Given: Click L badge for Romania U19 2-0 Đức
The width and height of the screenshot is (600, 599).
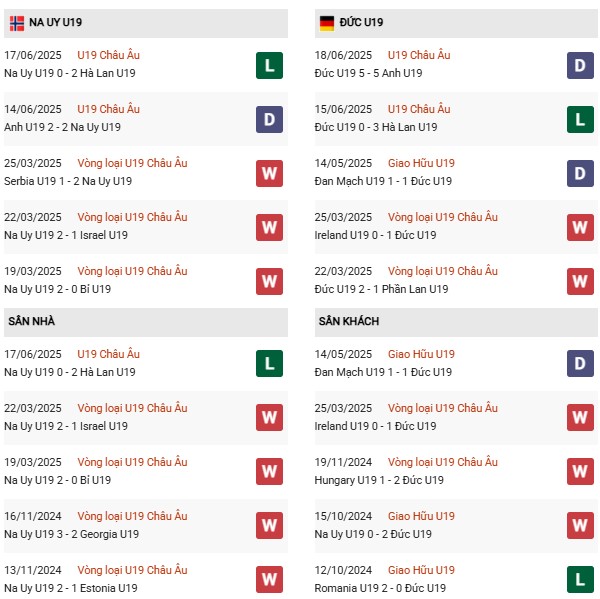Looking at the screenshot, I should pos(580,579).
